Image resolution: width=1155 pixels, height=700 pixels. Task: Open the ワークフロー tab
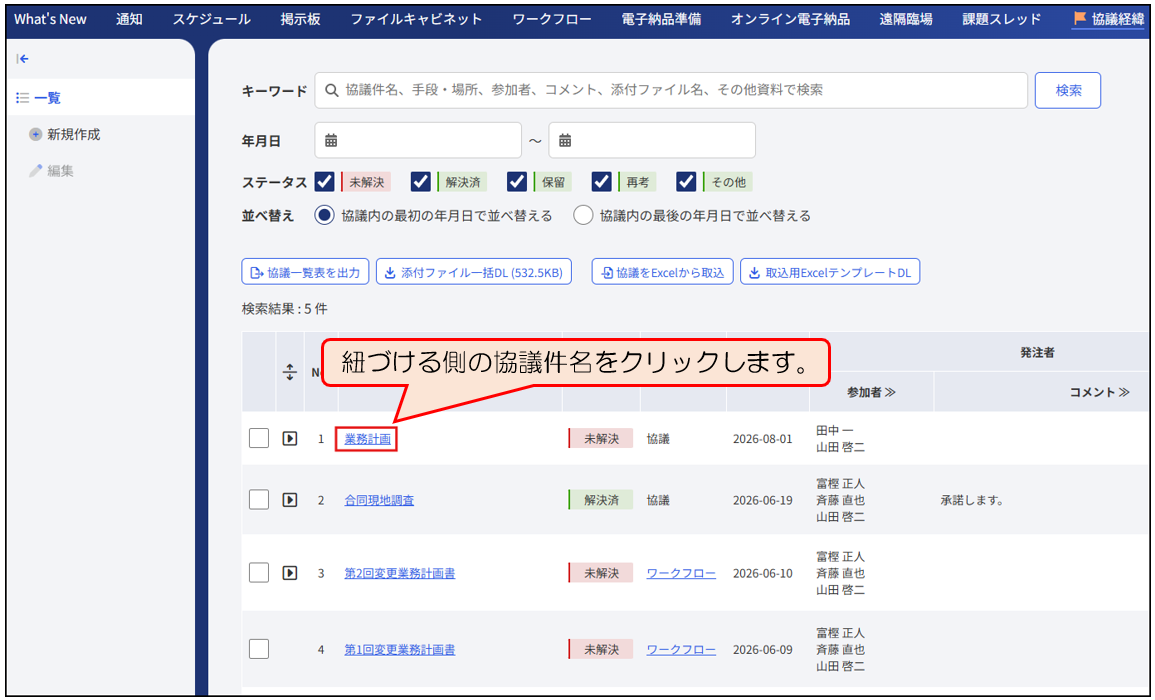click(552, 19)
